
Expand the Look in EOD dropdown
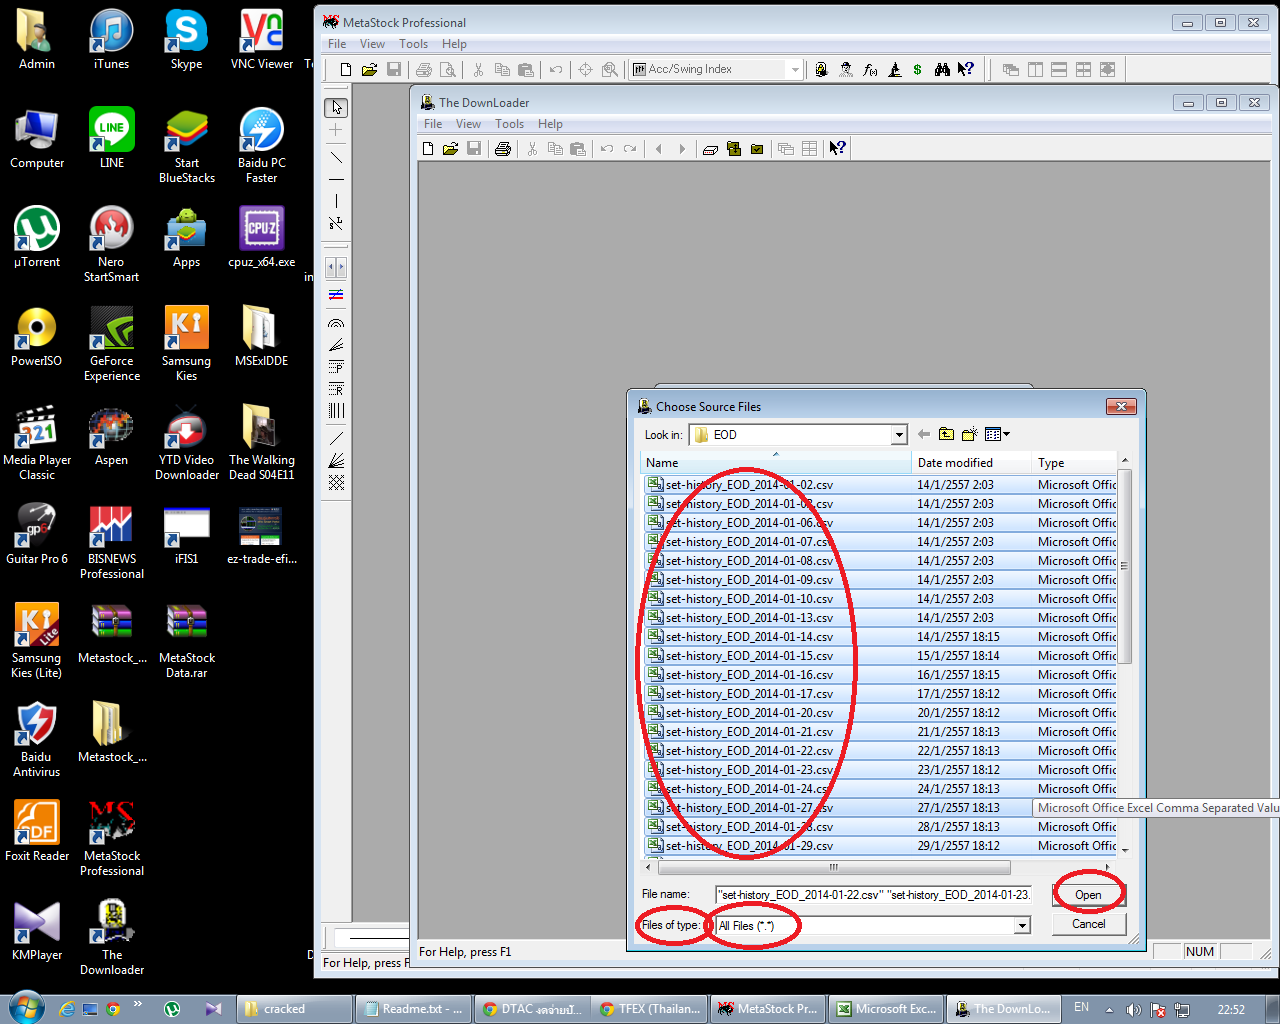(x=898, y=435)
